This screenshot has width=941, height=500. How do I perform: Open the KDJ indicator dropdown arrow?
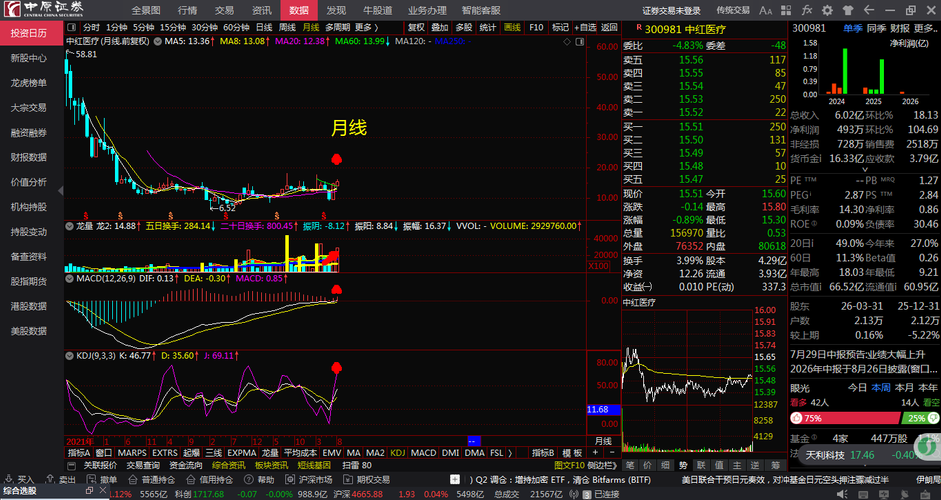(70, 356)
